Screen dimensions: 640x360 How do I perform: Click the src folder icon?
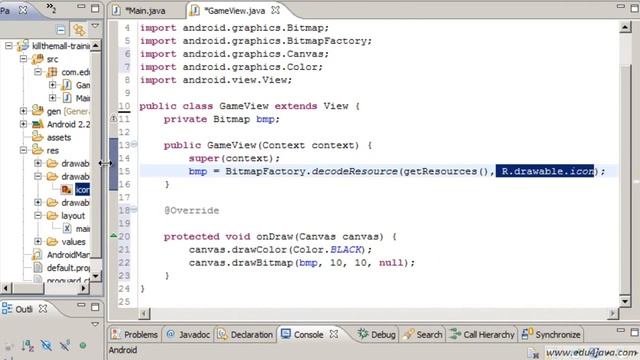point(38,59)
